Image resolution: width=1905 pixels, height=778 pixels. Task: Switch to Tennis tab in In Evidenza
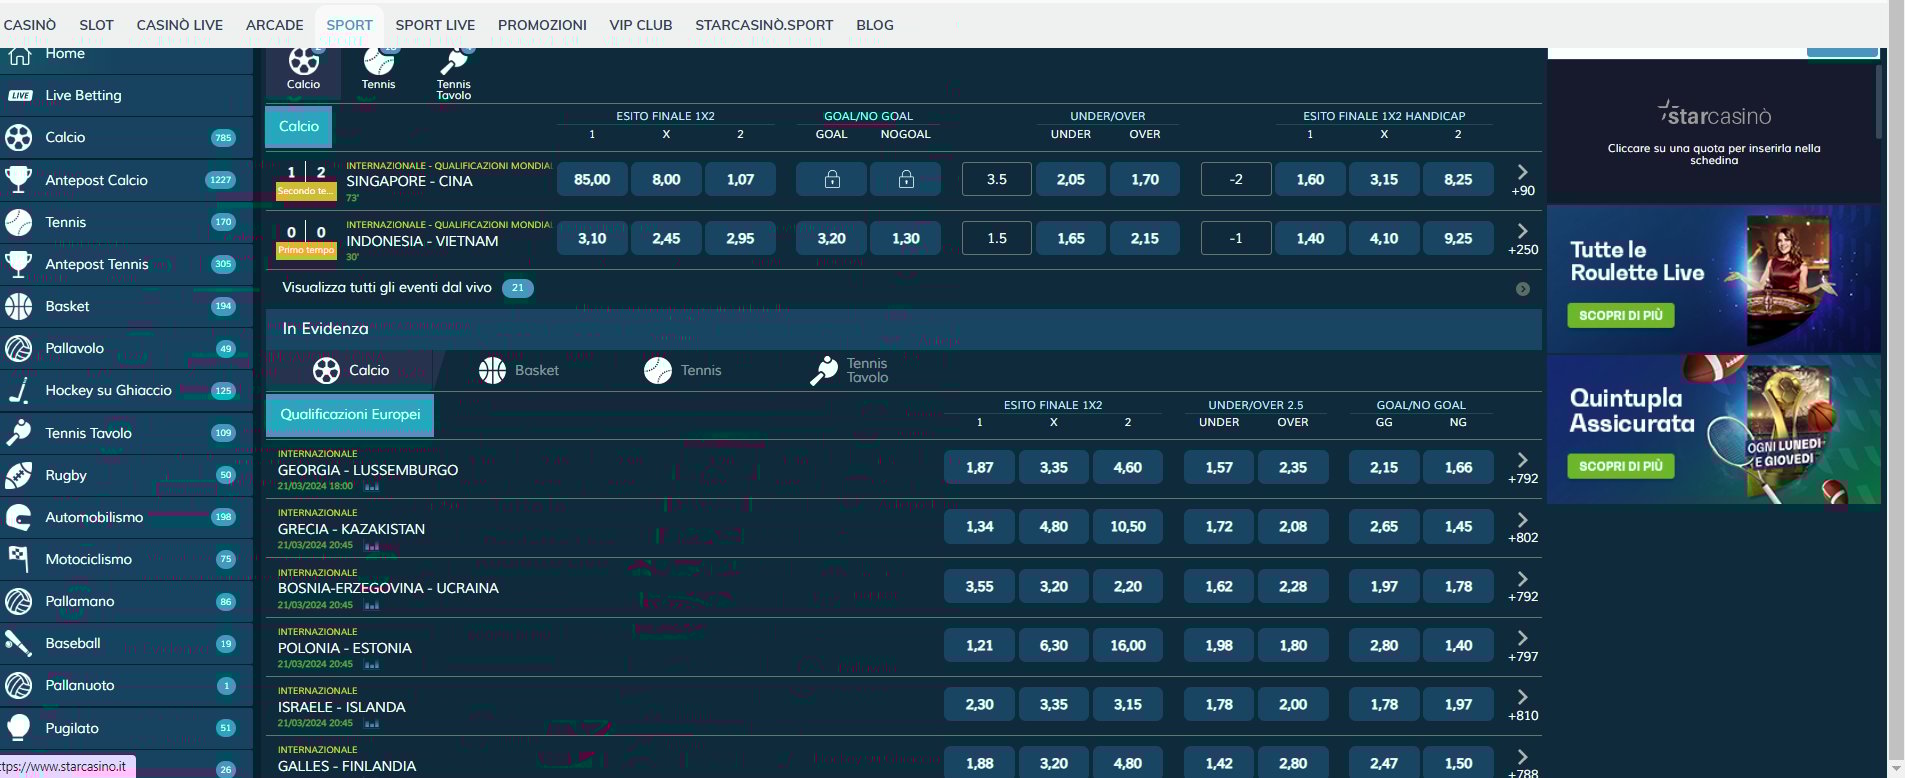pyautogui.click(x=683, y=371)
